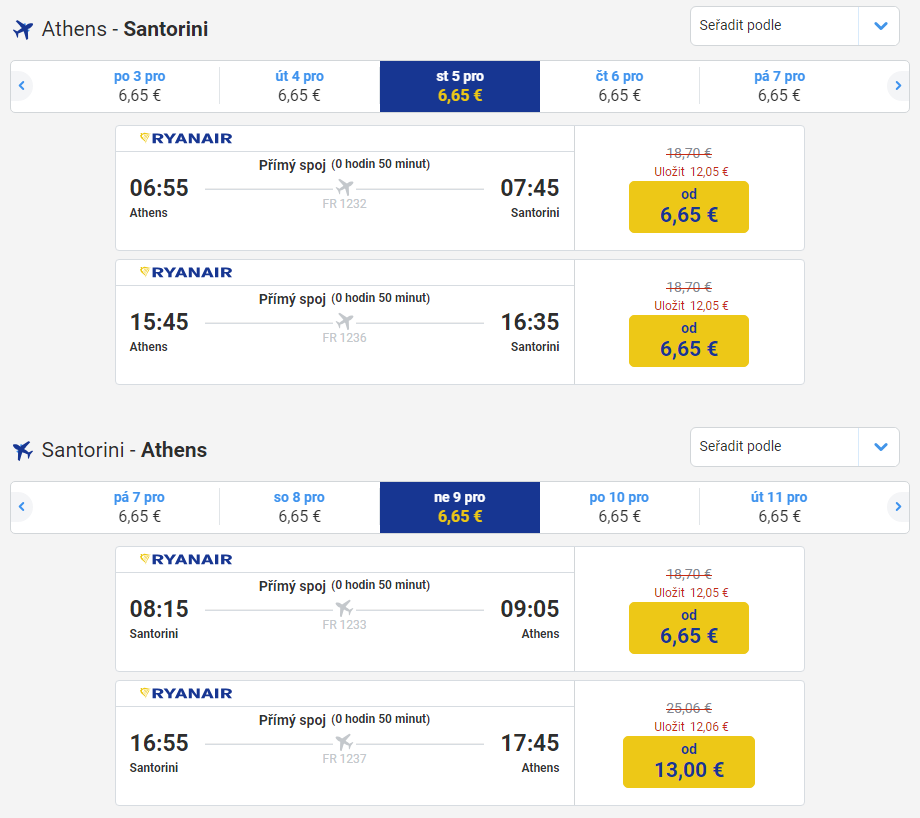Click the Ryanair logo on flight FR 1237
This screenshot has height=818, width=920.
[186, 693]
